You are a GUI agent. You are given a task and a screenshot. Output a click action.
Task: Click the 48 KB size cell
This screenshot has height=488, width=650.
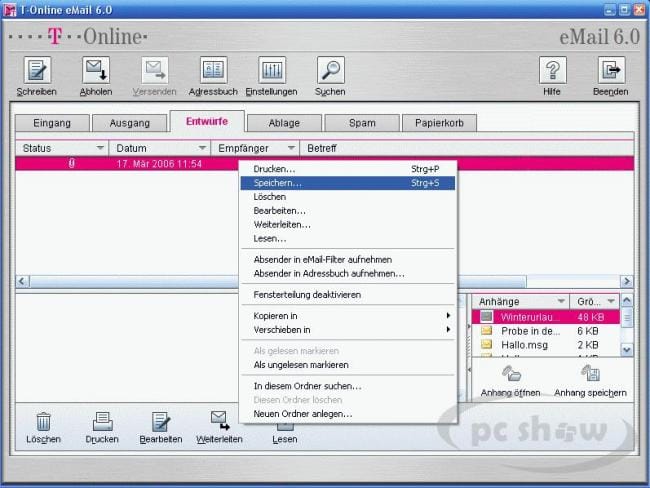coord(590,317)
